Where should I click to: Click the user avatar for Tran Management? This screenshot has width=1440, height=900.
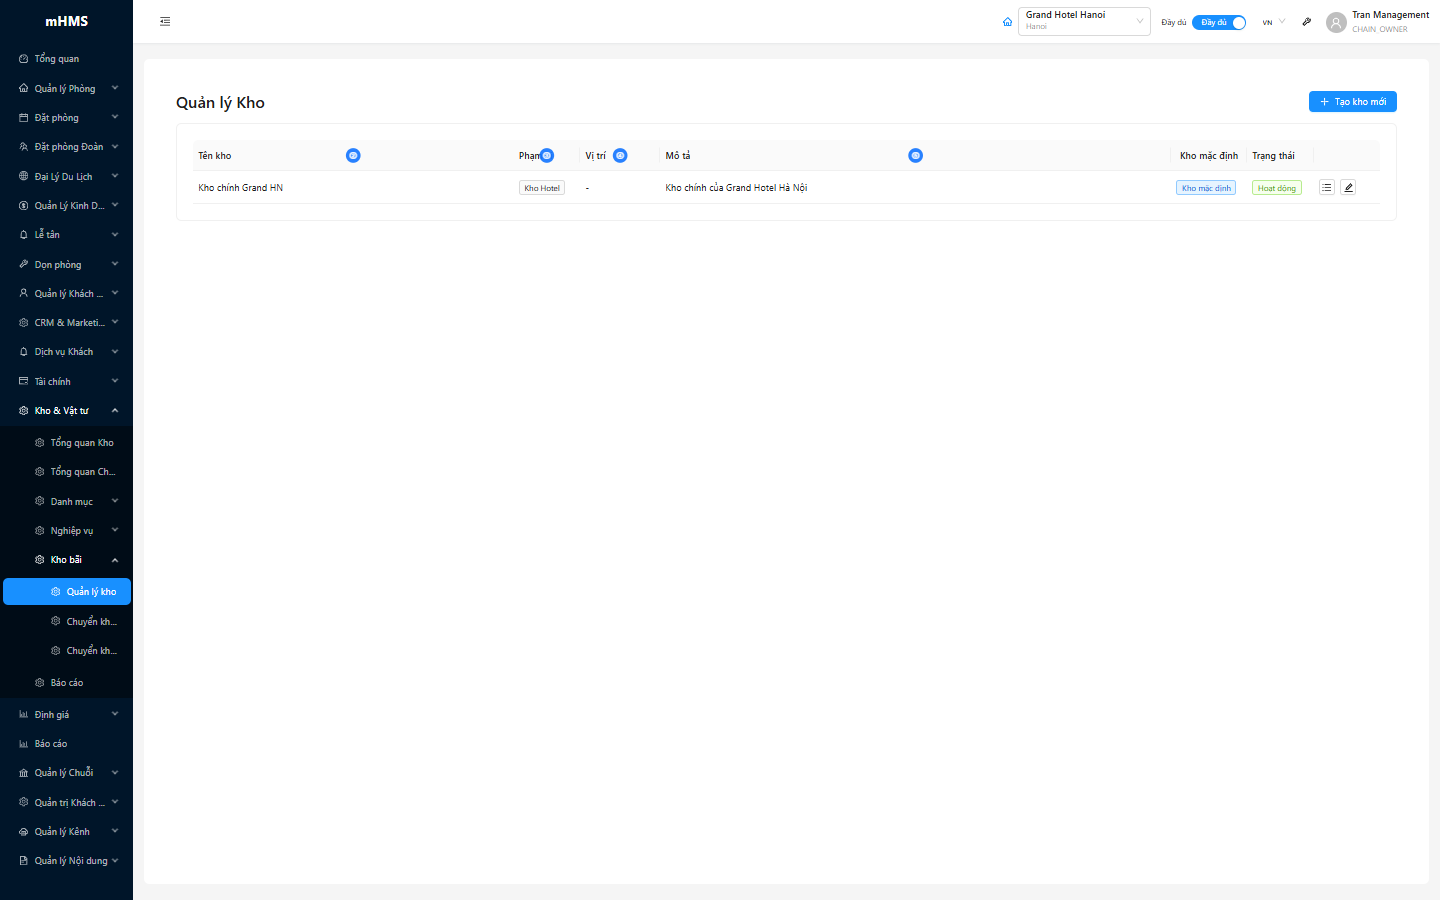(1336, 22)
